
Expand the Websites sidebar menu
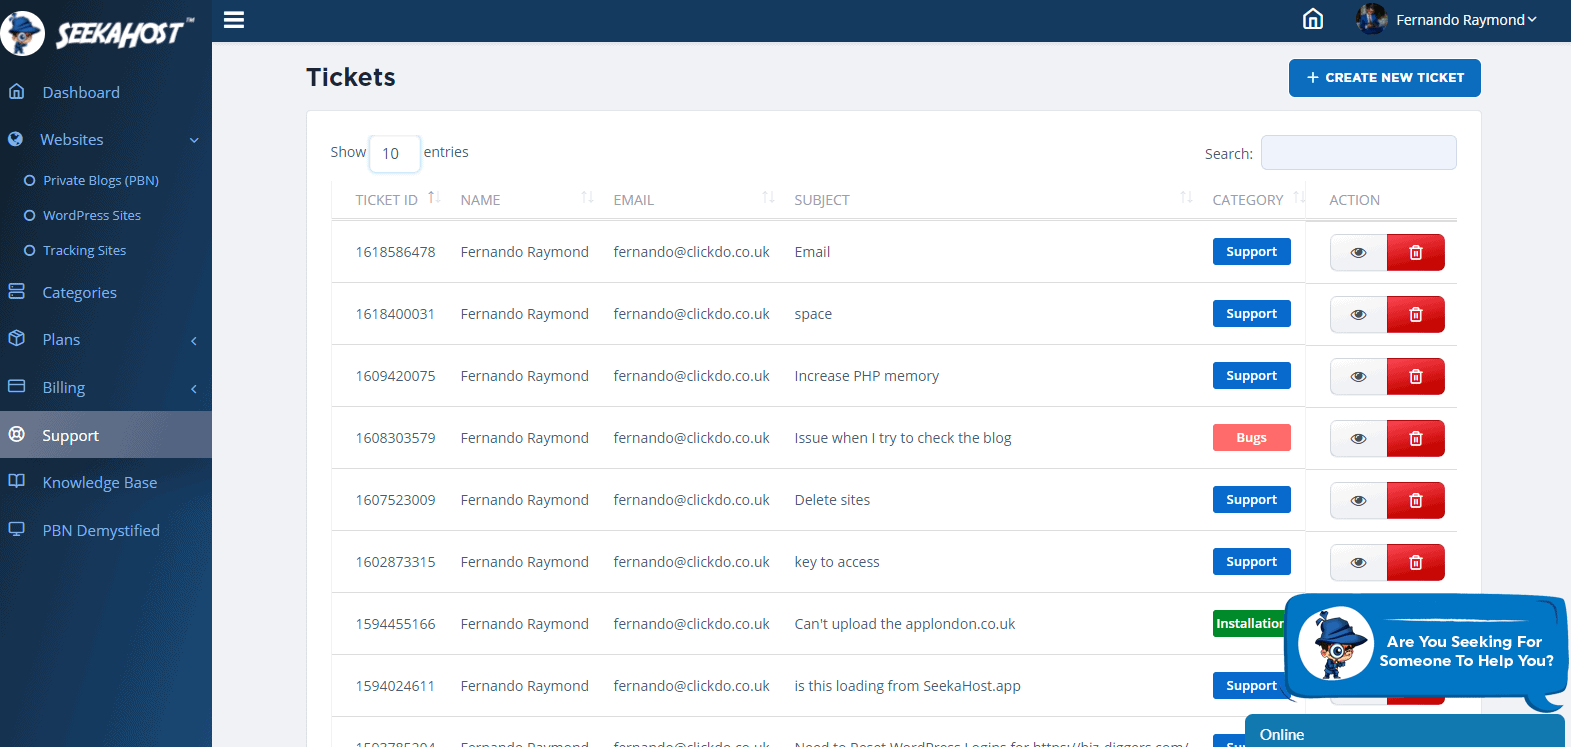(105, 140)
